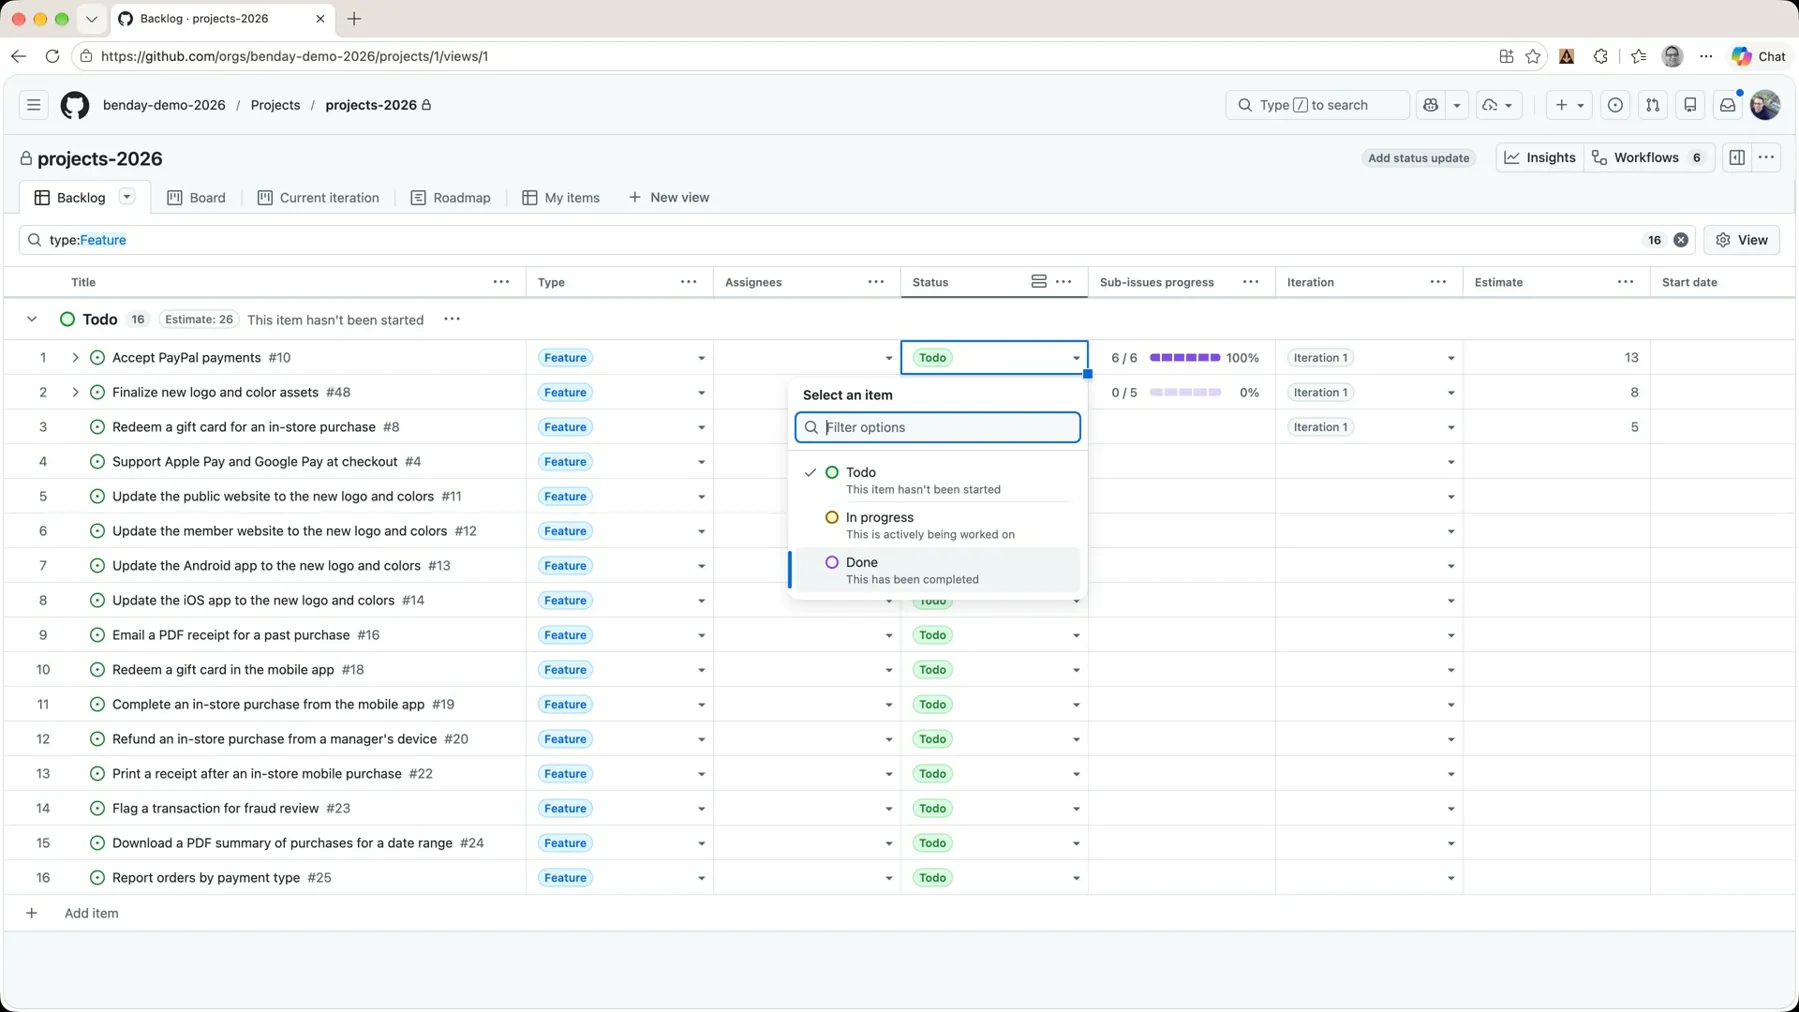Switch to the My items tab

(561, 198)
